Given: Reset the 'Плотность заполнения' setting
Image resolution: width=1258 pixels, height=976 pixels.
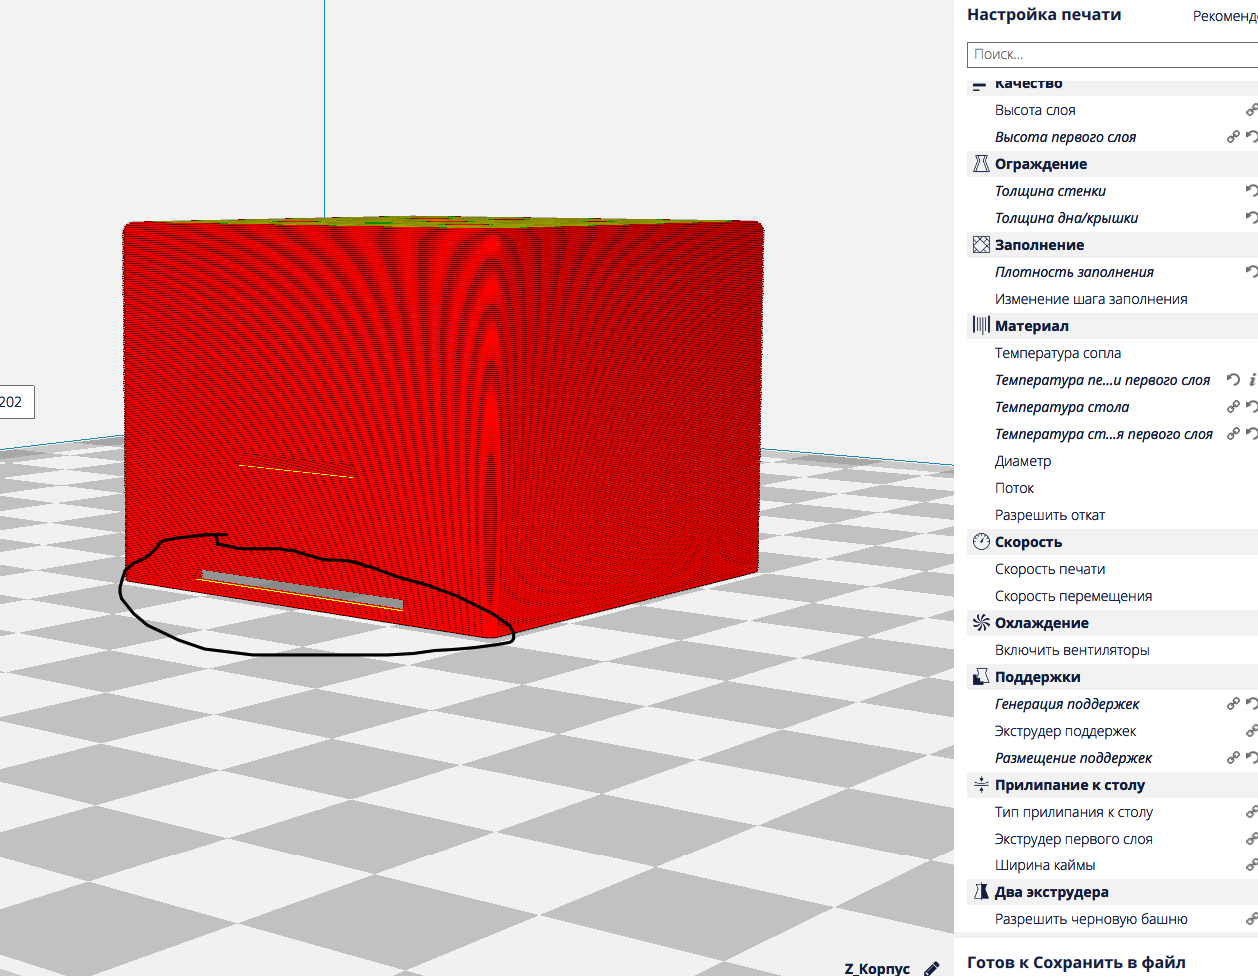Looking at the screenshot, I should (1251, 272).
